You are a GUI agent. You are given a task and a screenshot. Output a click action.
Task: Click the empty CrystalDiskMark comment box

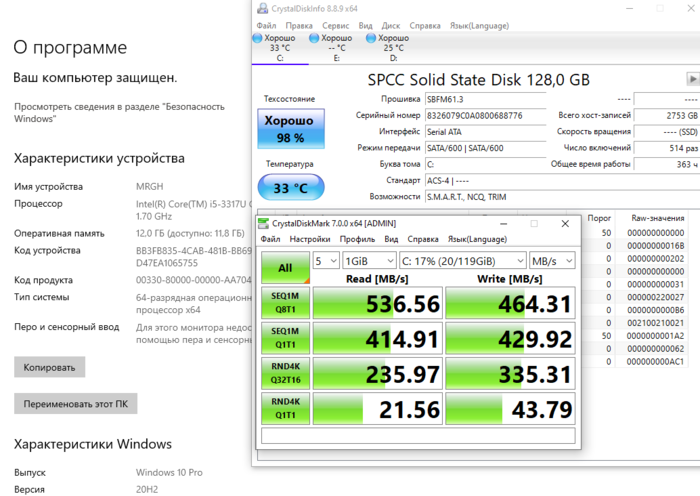click(x=418, y=435)
